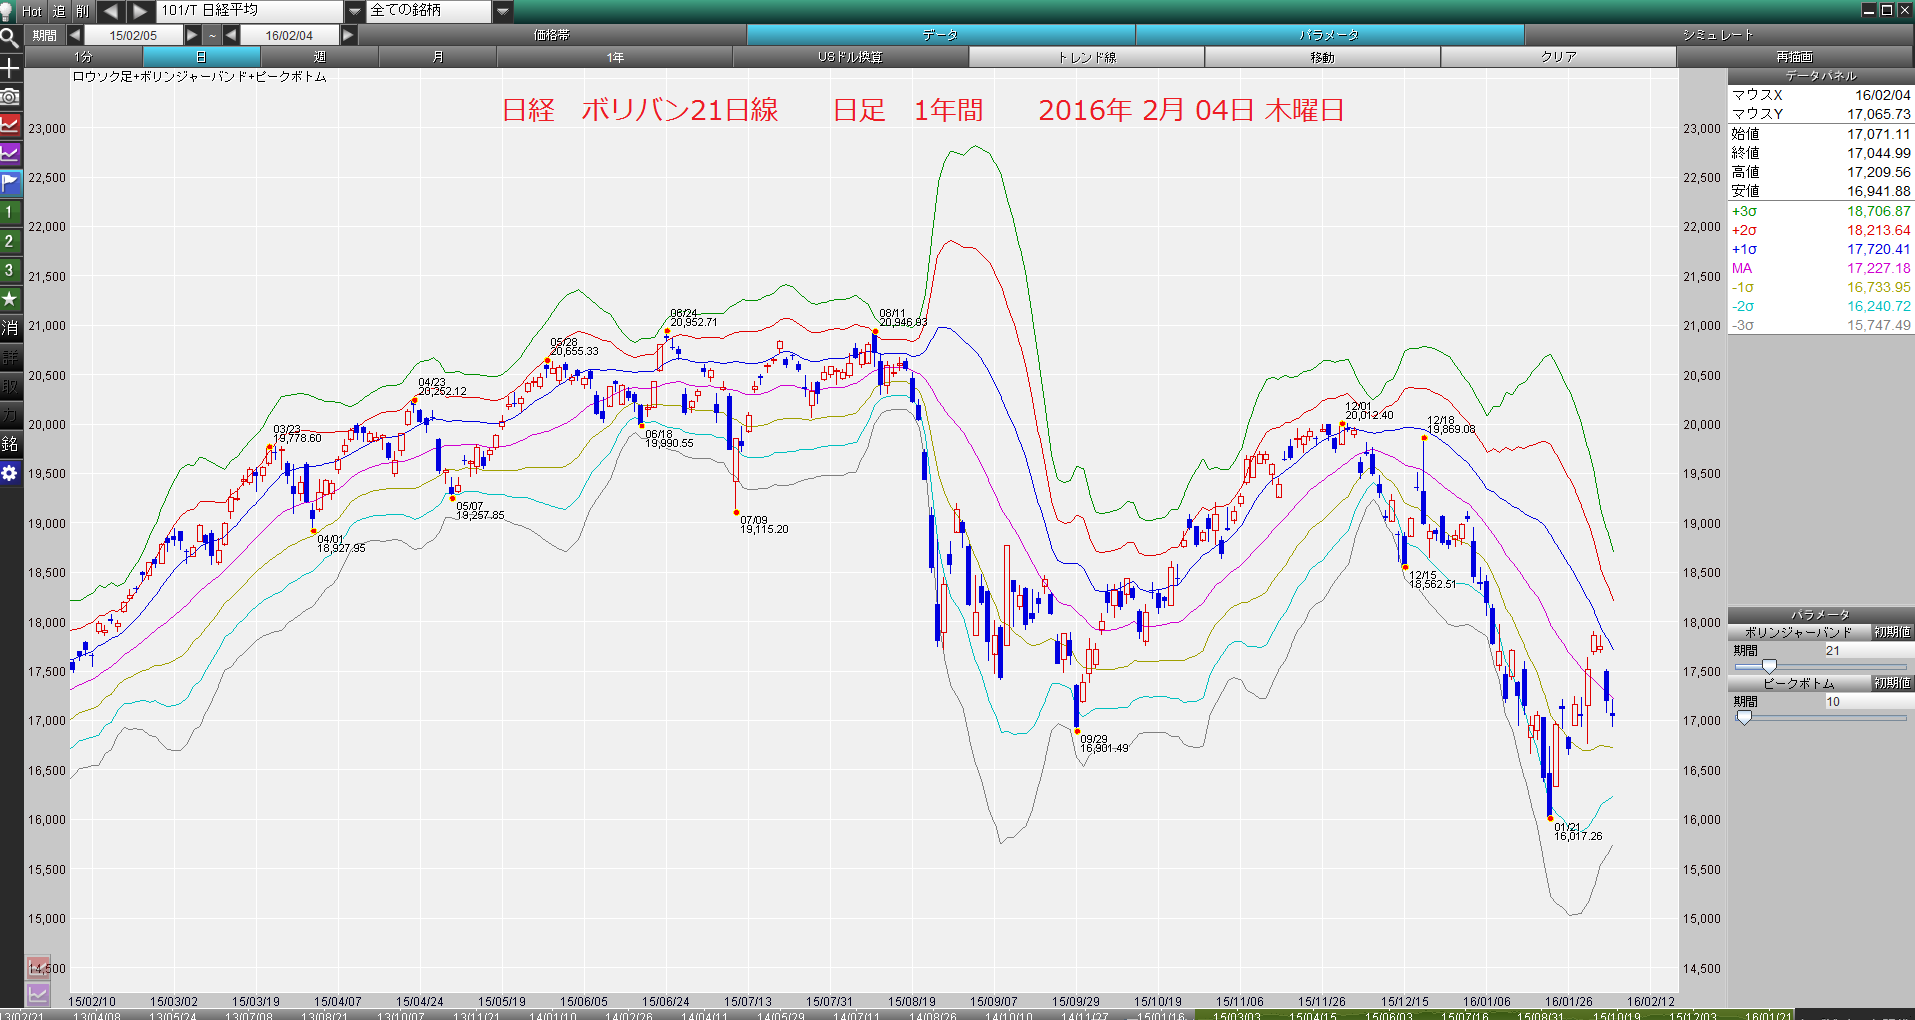Click the Hot button

(32, 11)
